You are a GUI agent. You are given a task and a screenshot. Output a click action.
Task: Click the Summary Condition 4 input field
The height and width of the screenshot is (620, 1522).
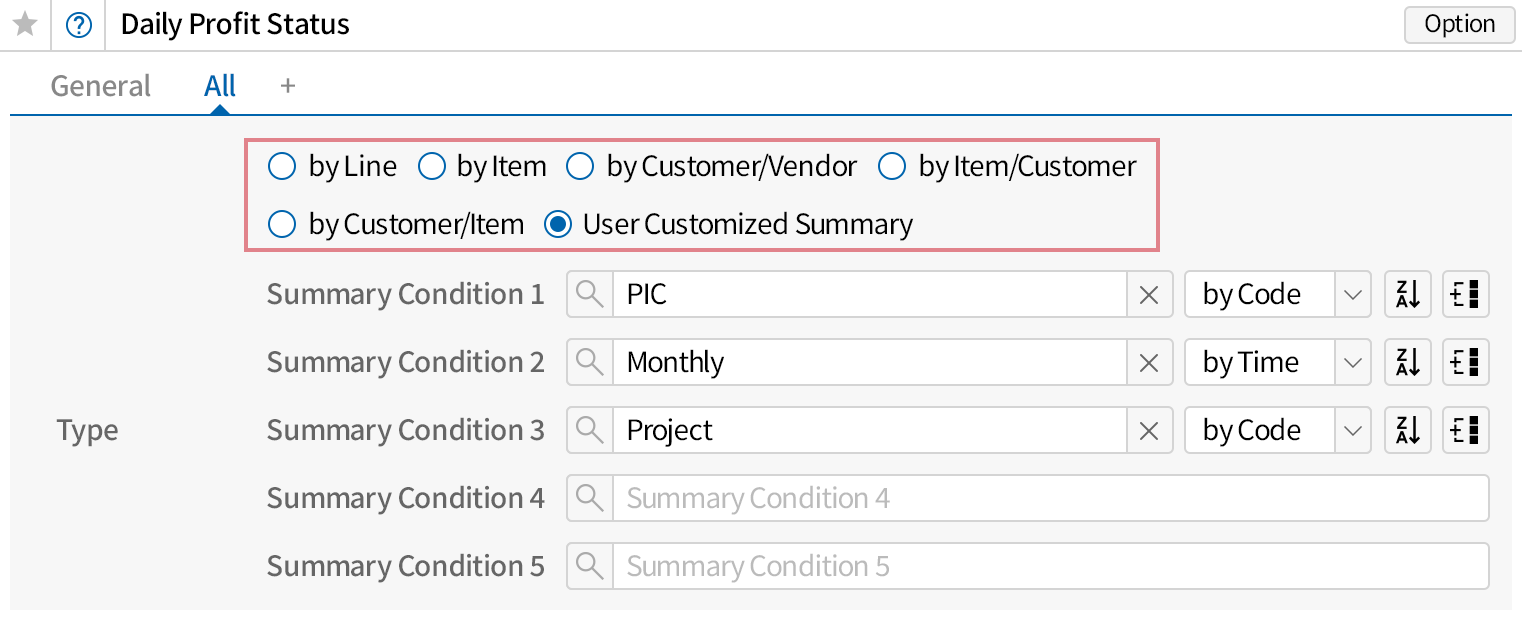[x=1048, y=498]
